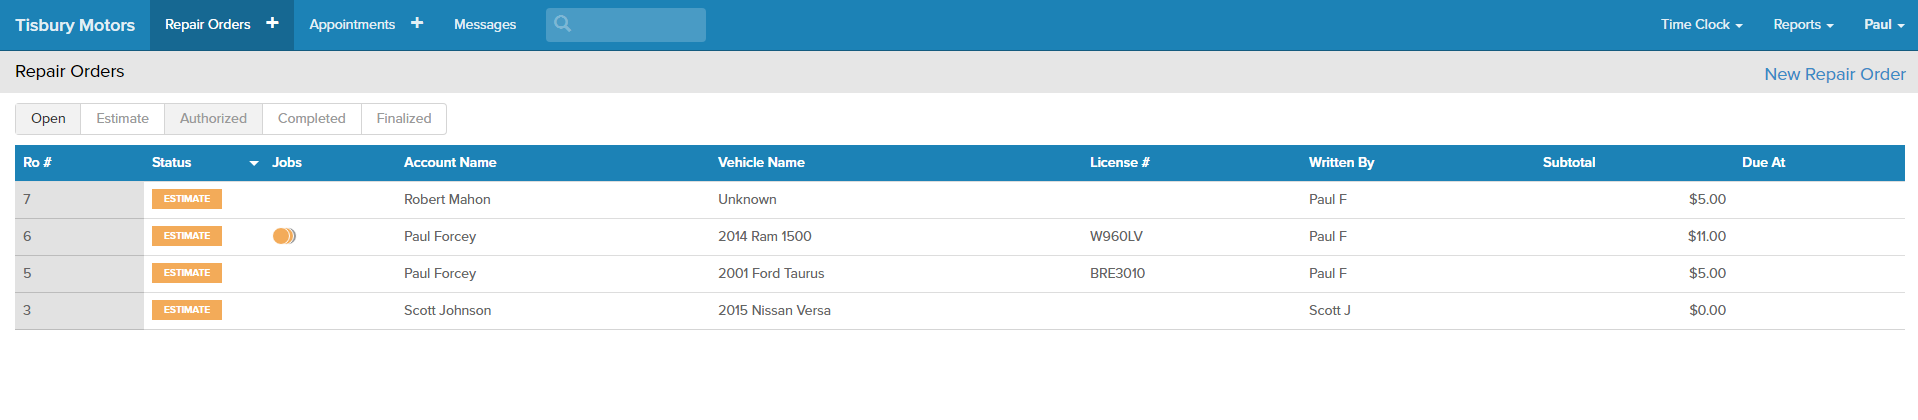1918x420 pixels.
Task: Open Messages in the top navigation
Action: [x=485, y=24]
